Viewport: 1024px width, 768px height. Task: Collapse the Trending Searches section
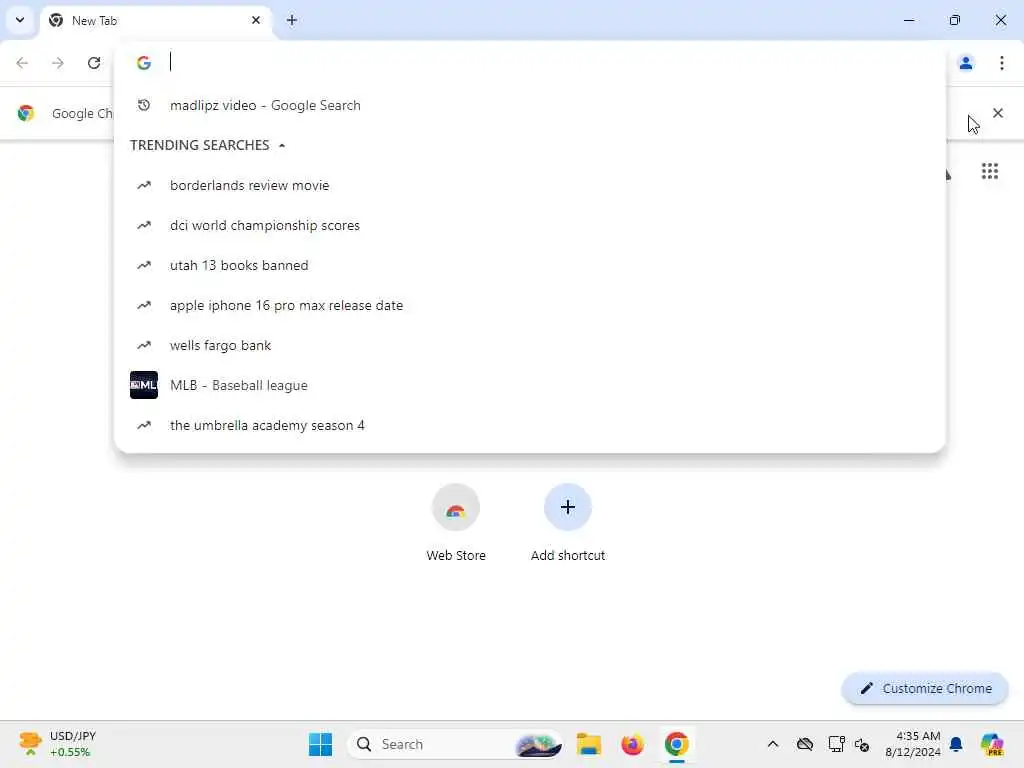(282, 145)
